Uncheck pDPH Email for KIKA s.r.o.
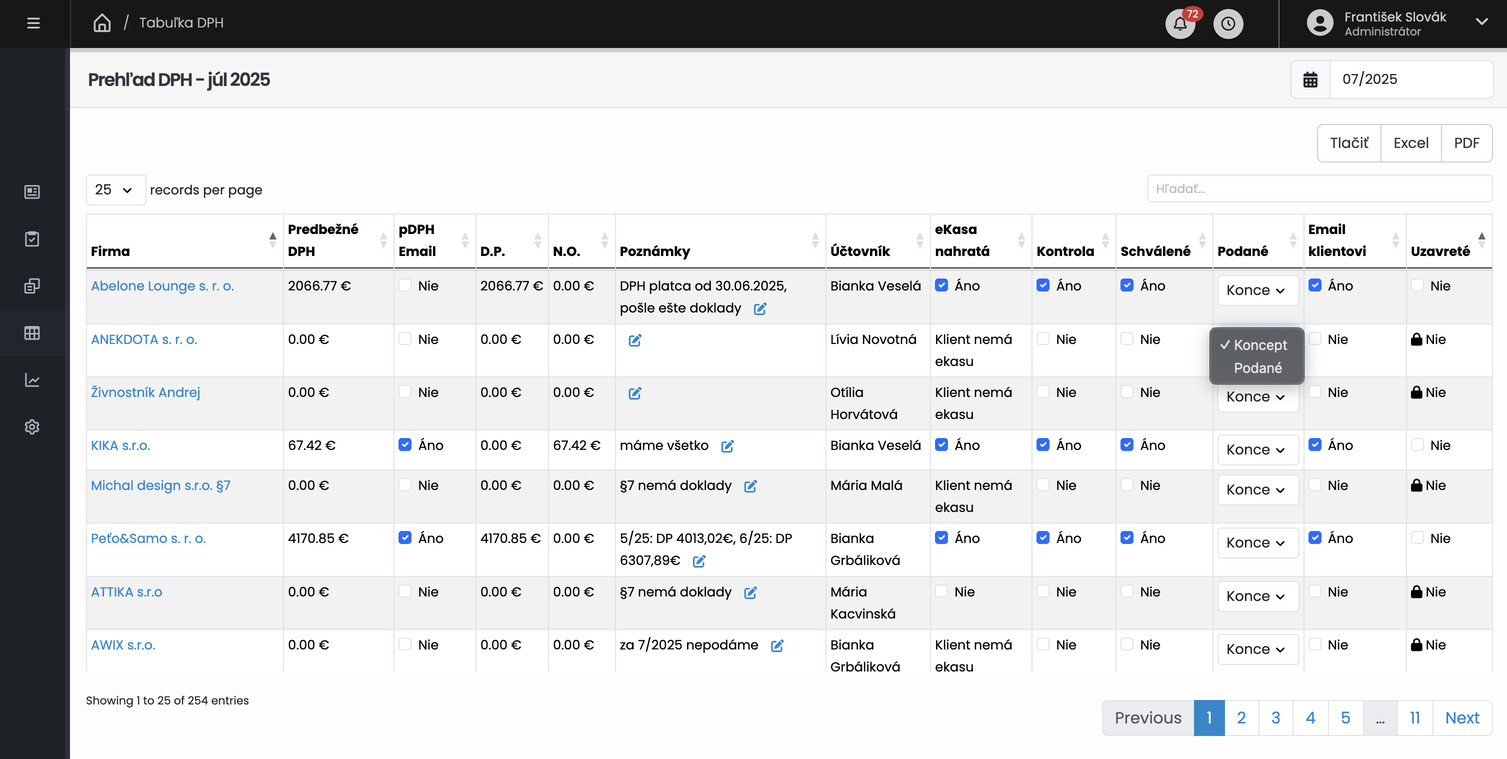 point(405,445)
